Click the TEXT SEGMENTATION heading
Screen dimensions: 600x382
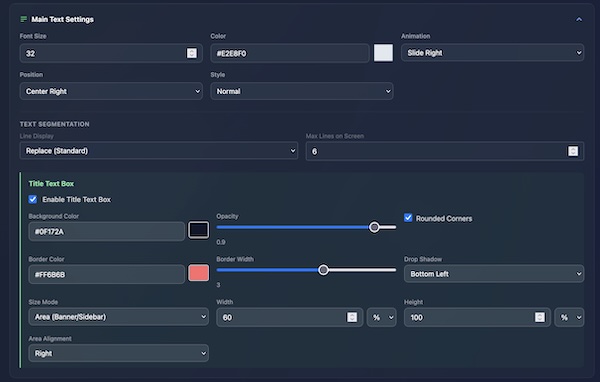click(55, 124)
